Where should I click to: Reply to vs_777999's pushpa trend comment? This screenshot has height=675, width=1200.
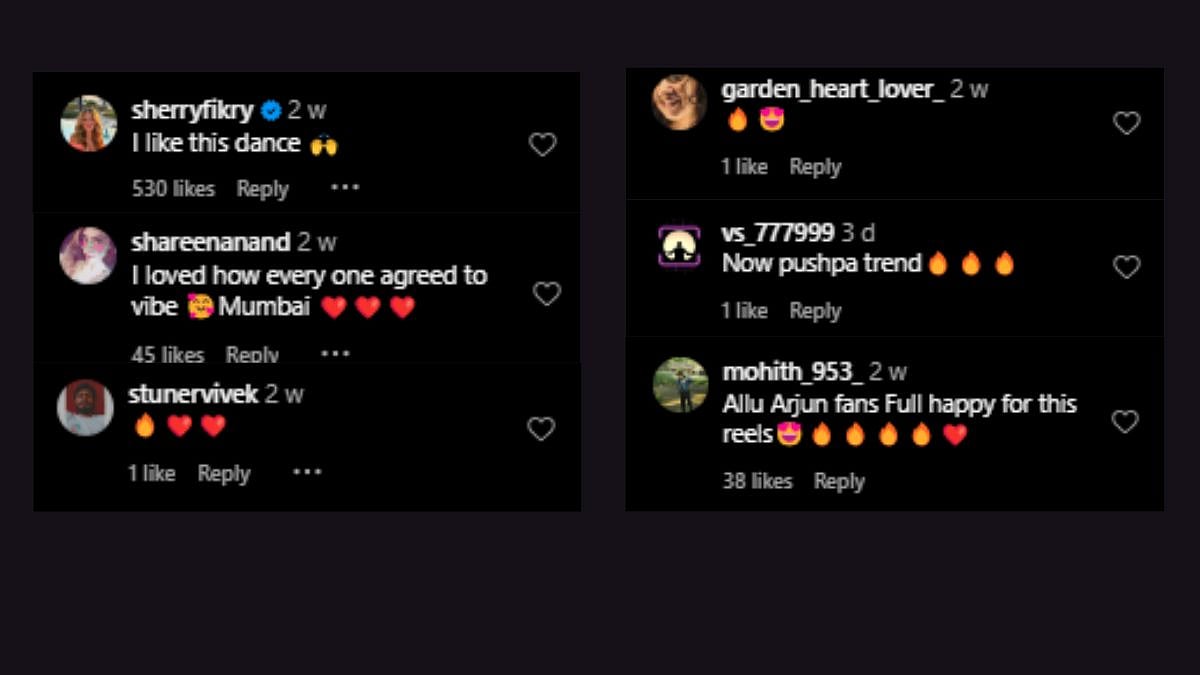click(x=815, y=311)
